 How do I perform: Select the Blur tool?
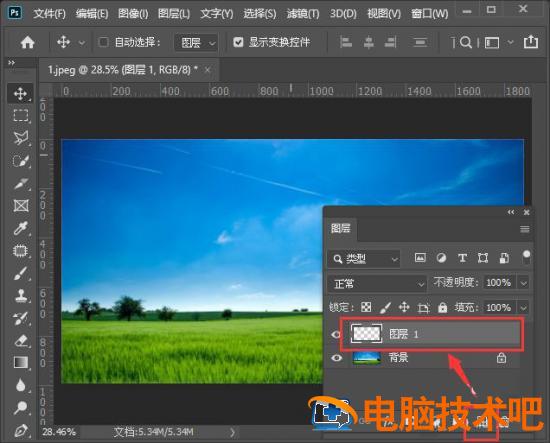[20, 385]
